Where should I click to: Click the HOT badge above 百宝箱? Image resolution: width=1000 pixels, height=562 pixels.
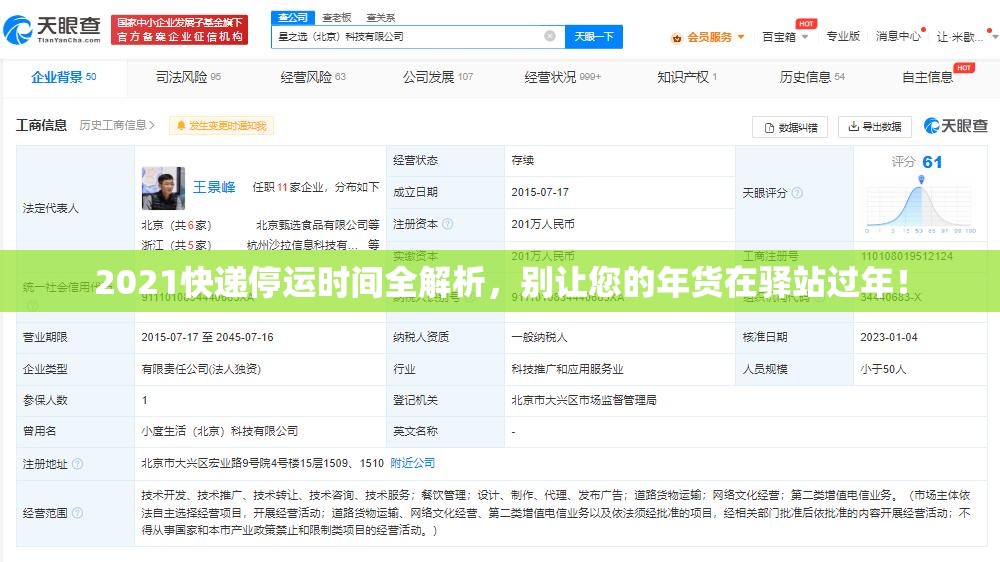pos(806,24)
